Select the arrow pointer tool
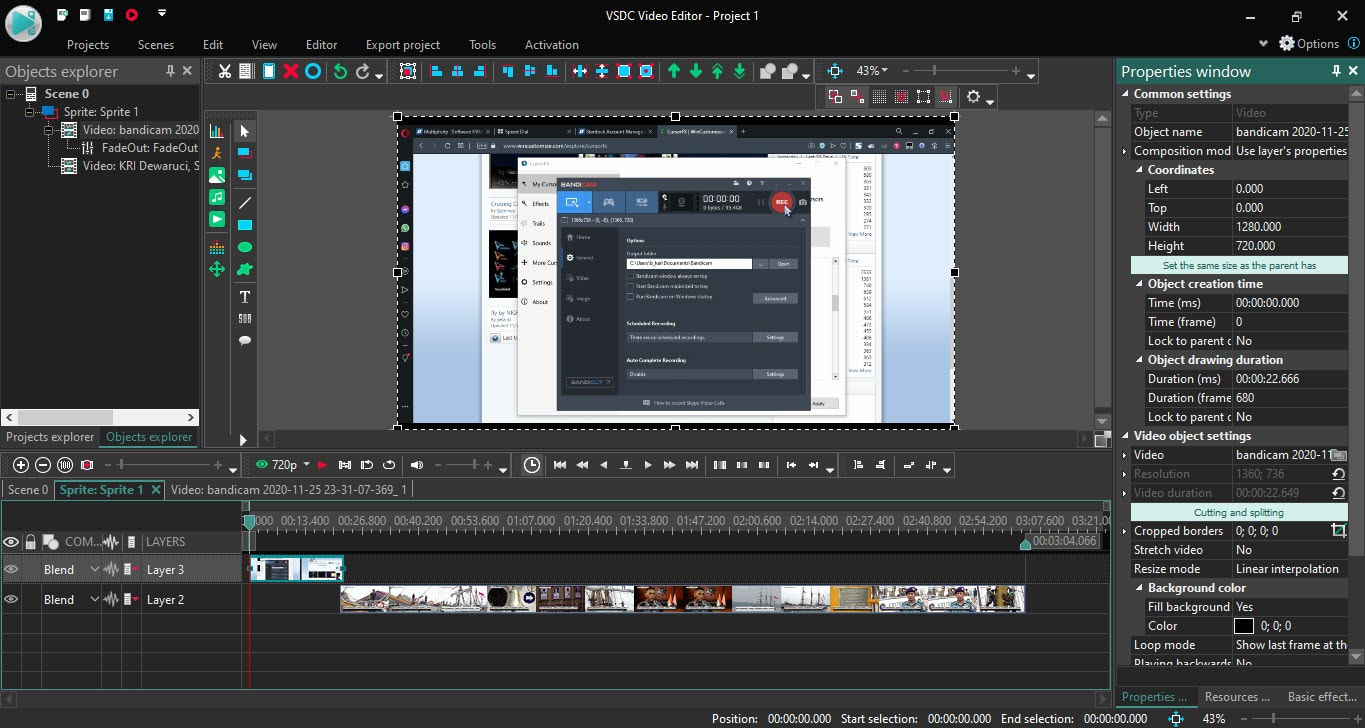The width and height of the screenshot is (1365, 728). 245,131
